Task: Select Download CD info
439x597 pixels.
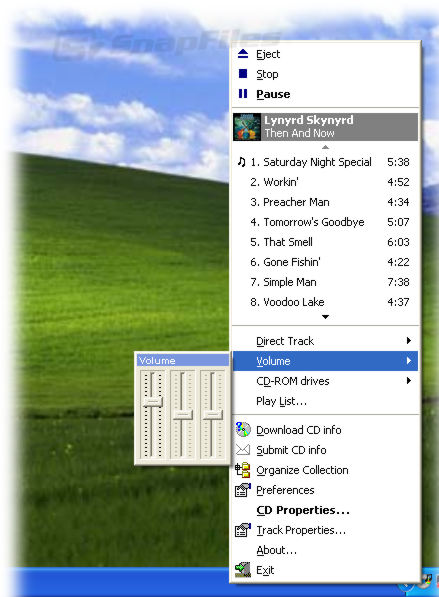Action: pyautogui.click(x=326, y=430)
